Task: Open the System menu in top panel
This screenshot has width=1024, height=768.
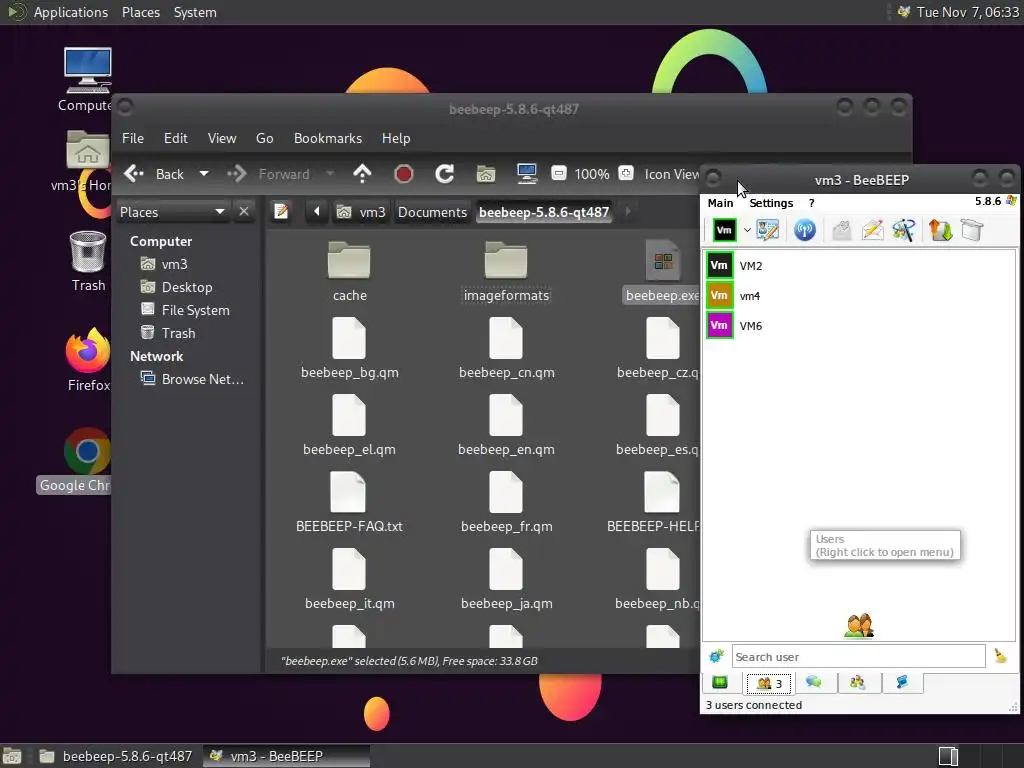Action: click(x=195, y=12)
